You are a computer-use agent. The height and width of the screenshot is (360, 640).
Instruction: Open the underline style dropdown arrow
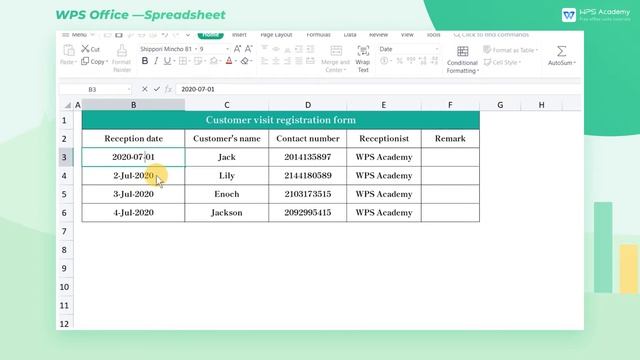[174, 62]
